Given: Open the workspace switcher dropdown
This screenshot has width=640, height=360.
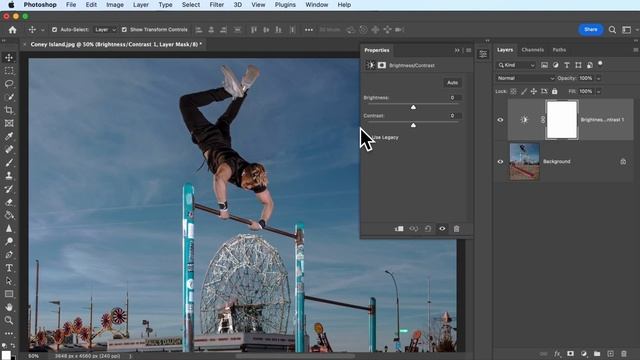Looking at the screenshot, I should point(629,30).
